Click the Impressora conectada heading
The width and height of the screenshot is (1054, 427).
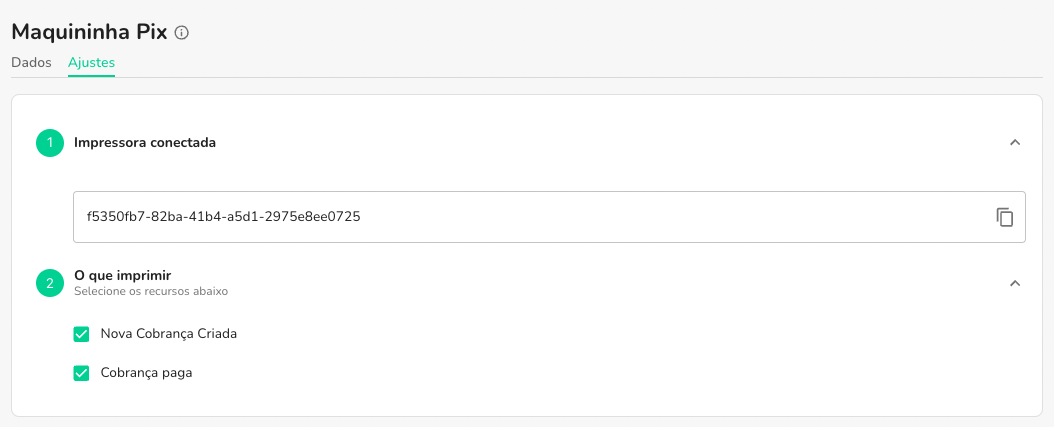(145, 143)
